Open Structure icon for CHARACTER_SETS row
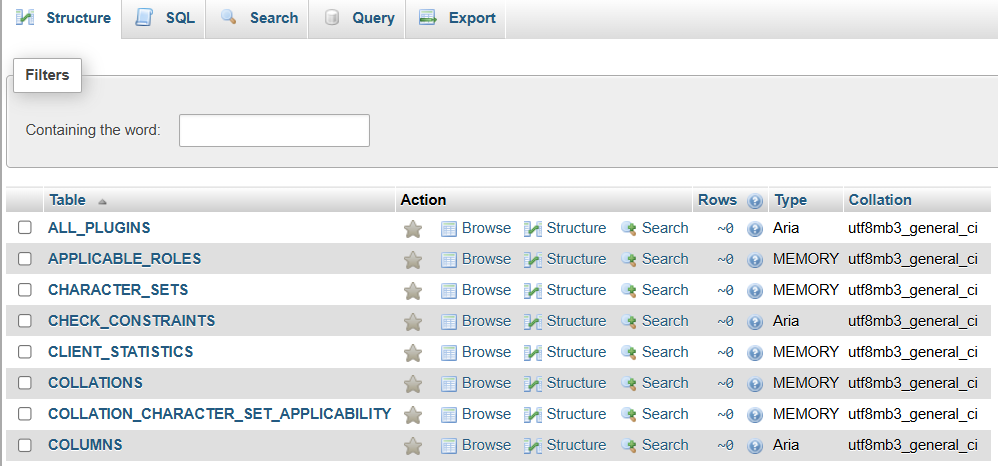 [x=533, y=291]
